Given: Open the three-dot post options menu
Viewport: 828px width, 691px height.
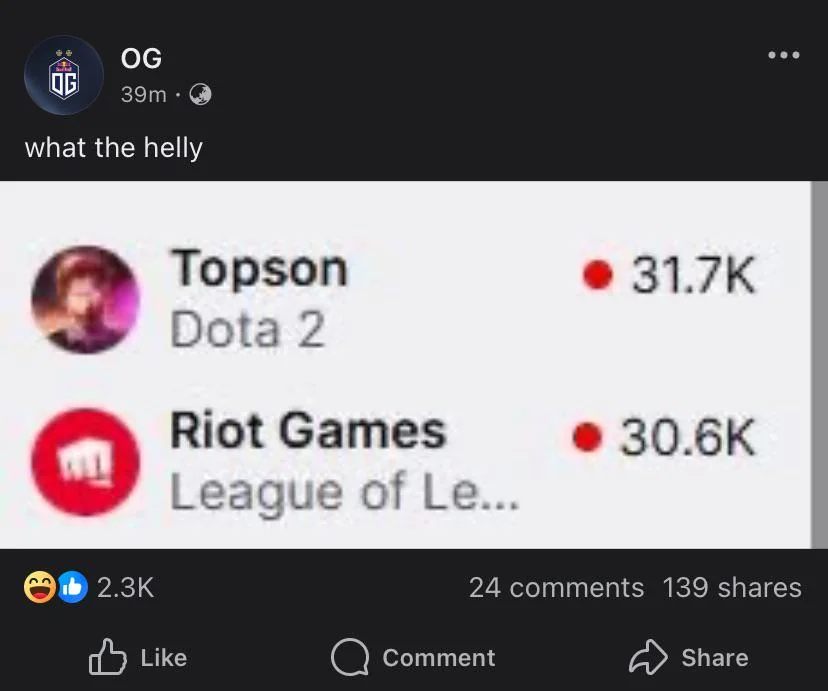Looking at the screenshot, I should point(783,55).
